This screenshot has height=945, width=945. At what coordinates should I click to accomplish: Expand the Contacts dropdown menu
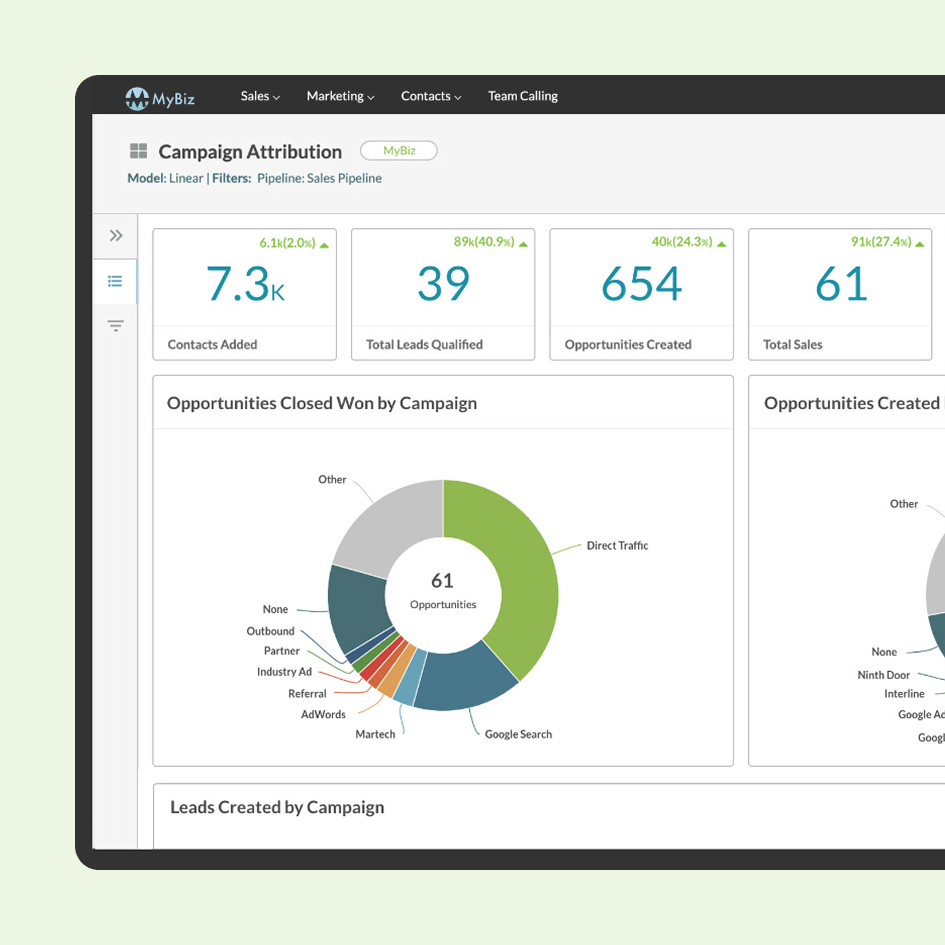431,97
